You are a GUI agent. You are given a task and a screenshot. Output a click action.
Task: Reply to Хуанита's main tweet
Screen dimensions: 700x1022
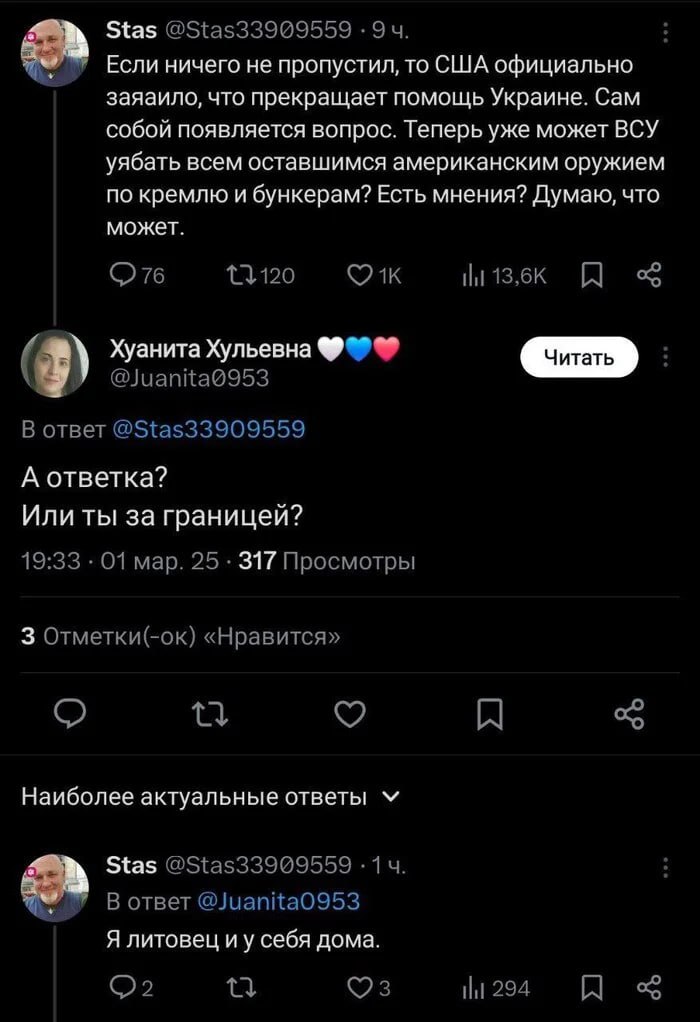pos(68,712)
